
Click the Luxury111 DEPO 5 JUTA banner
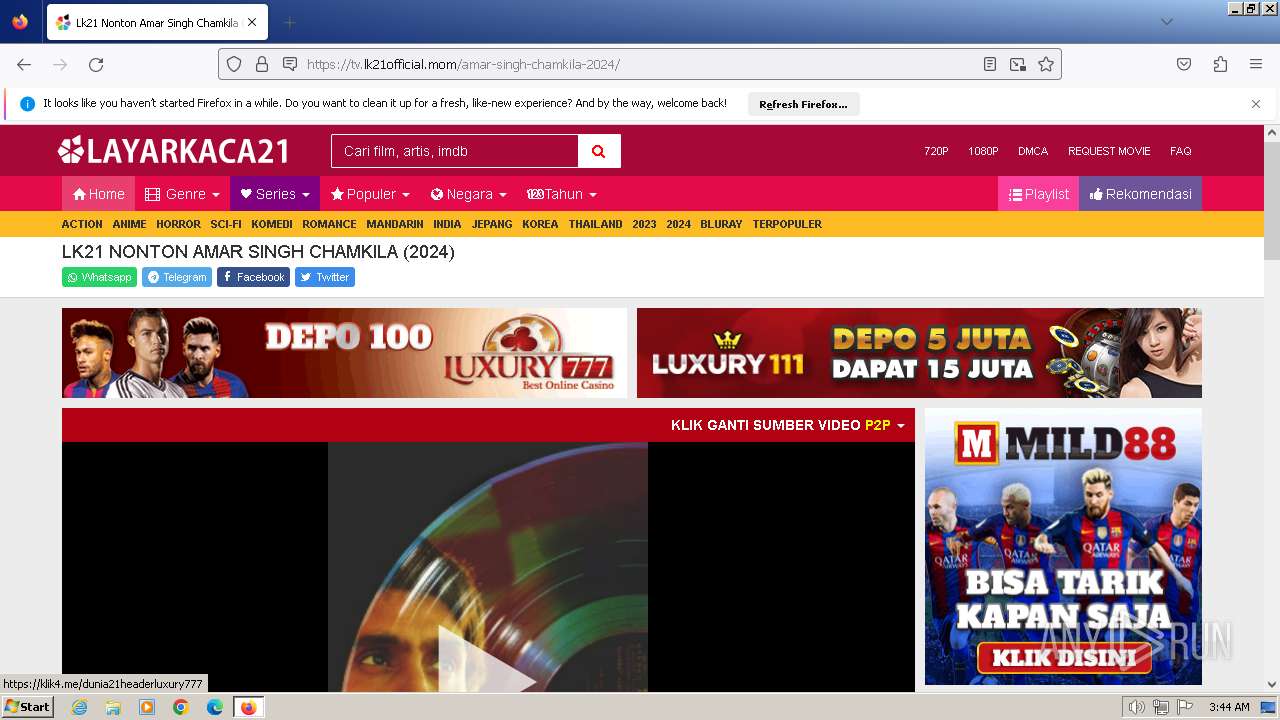point(919,353)
